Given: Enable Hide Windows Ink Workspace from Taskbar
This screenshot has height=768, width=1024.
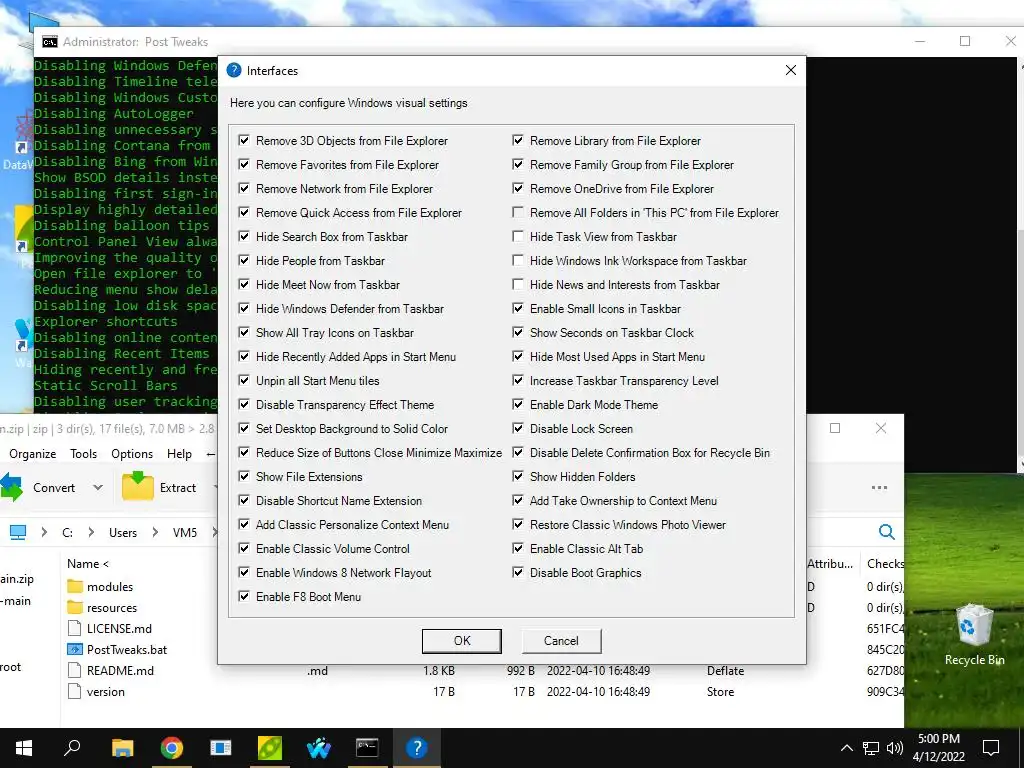Looking at the screenshot, I should click(518, 261).
